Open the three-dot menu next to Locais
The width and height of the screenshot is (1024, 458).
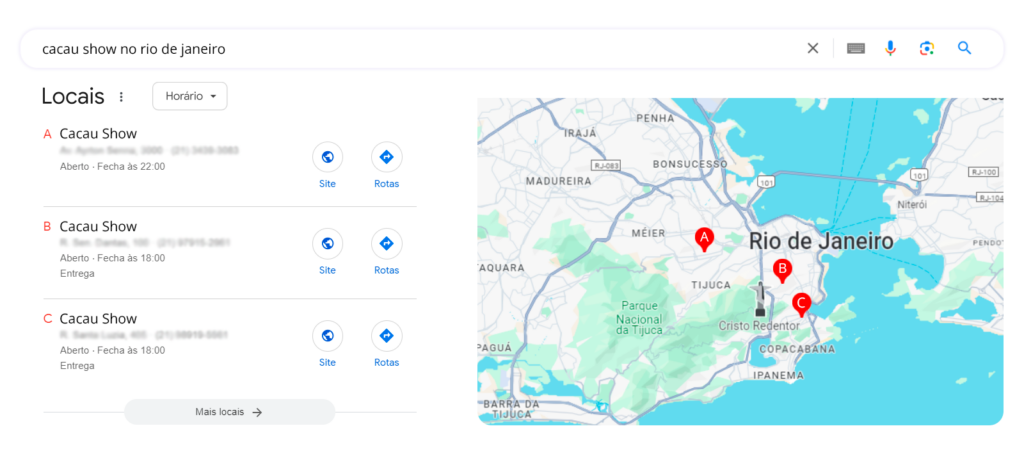pos(121,97)
